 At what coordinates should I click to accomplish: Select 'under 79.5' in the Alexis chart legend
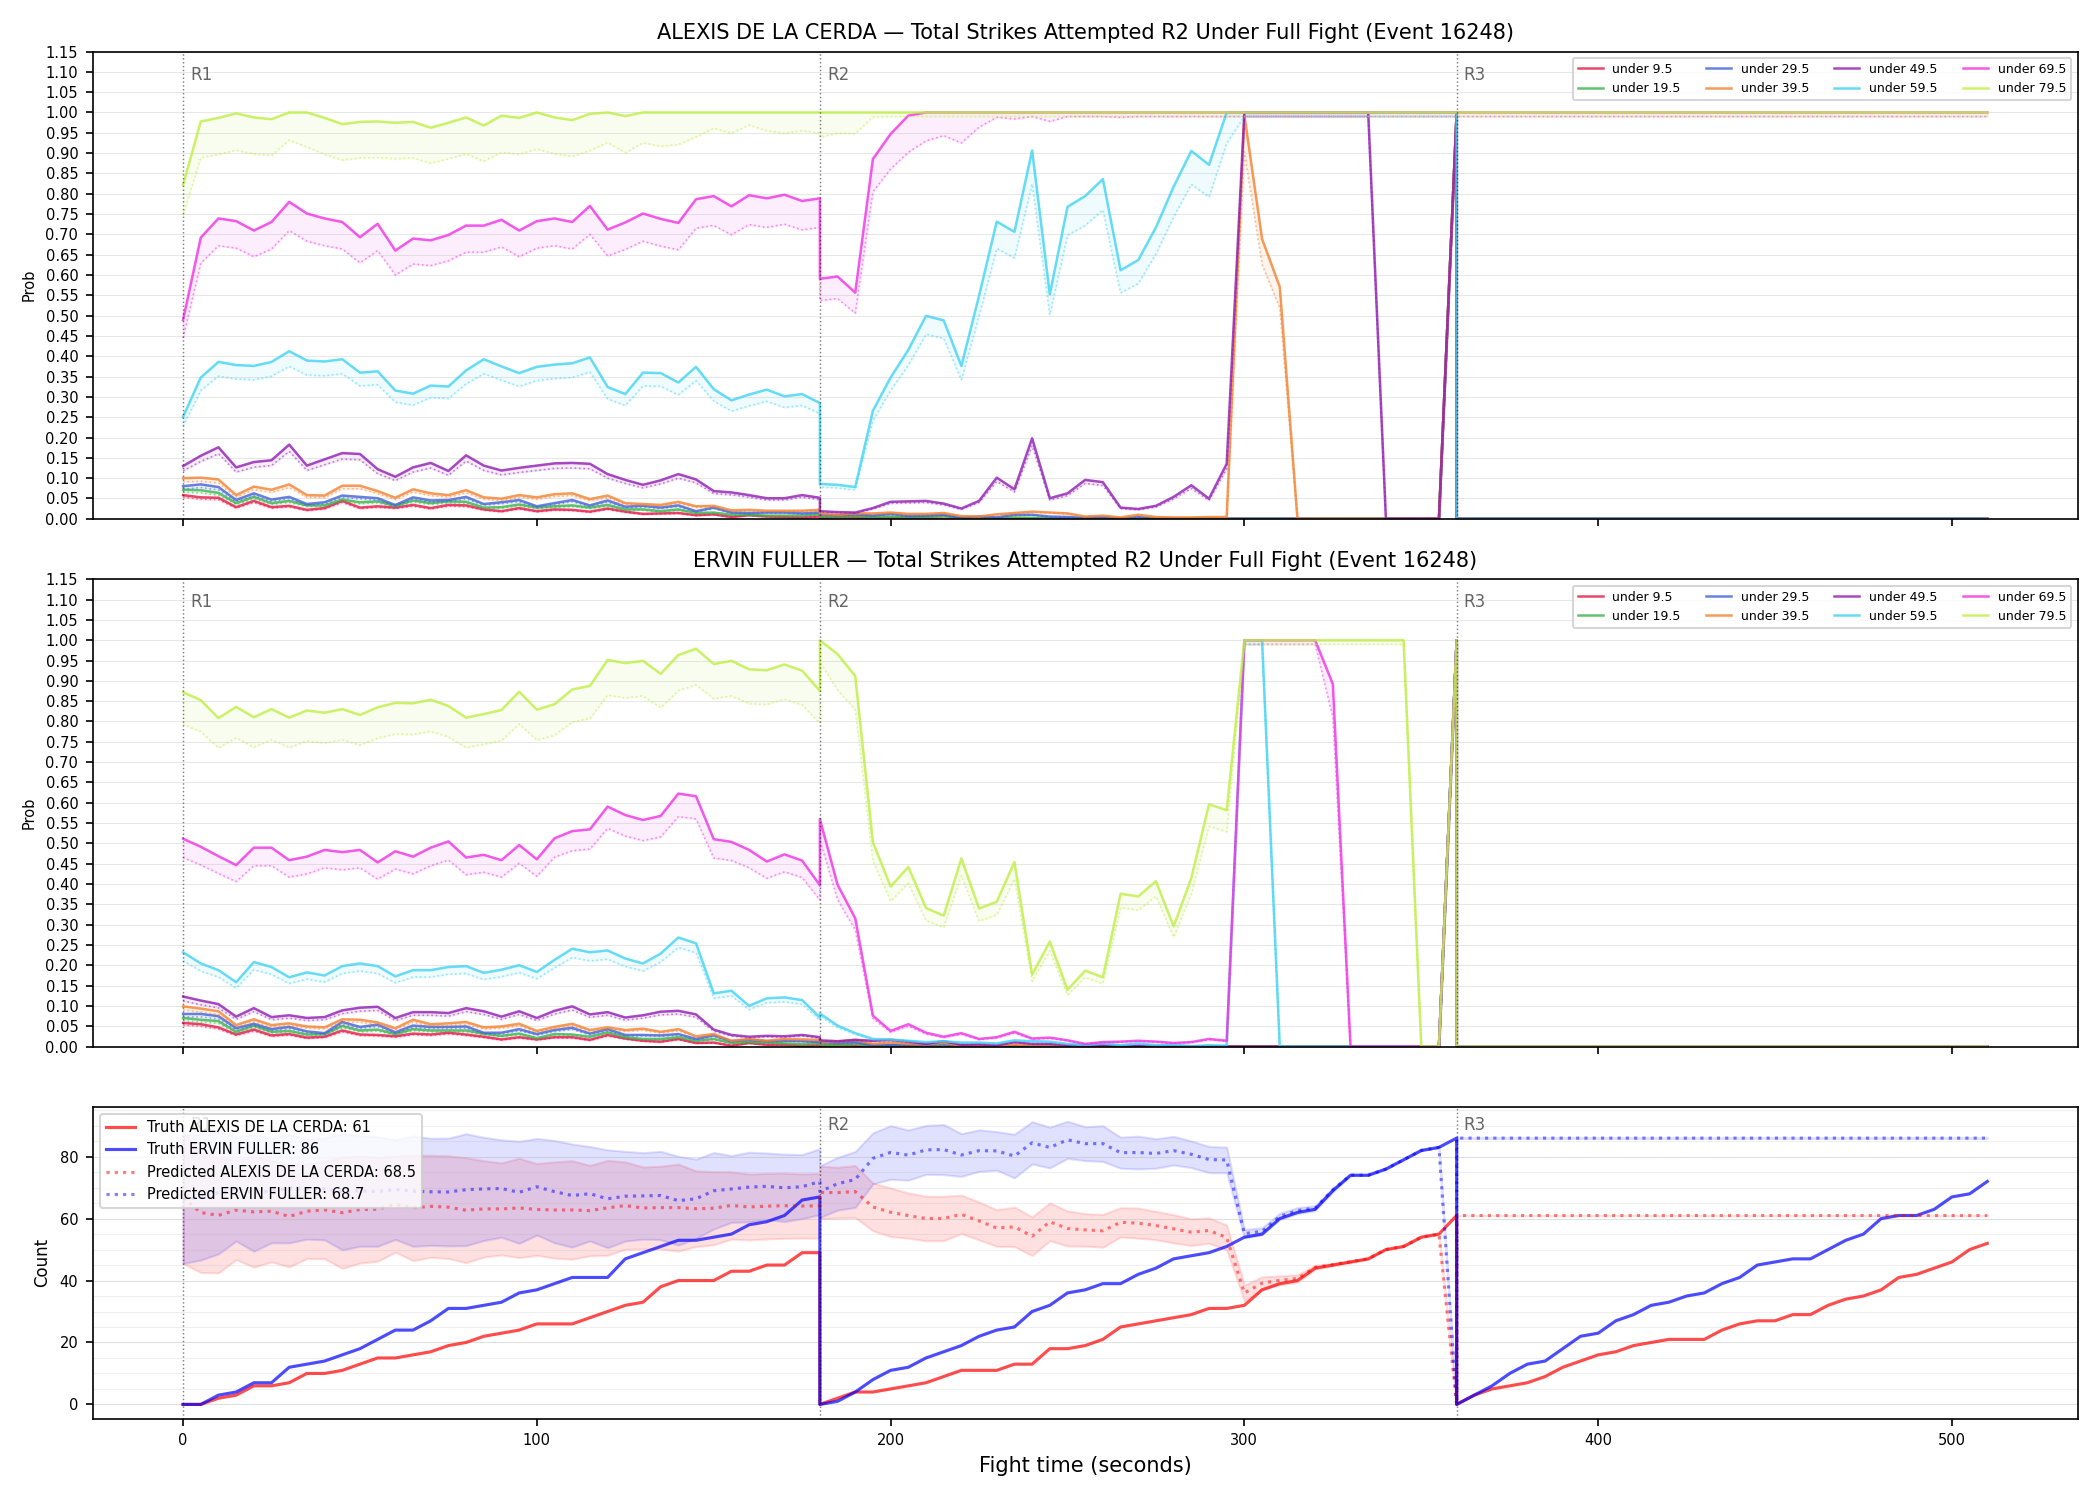pyautogui.click(x=2014, y=88)
